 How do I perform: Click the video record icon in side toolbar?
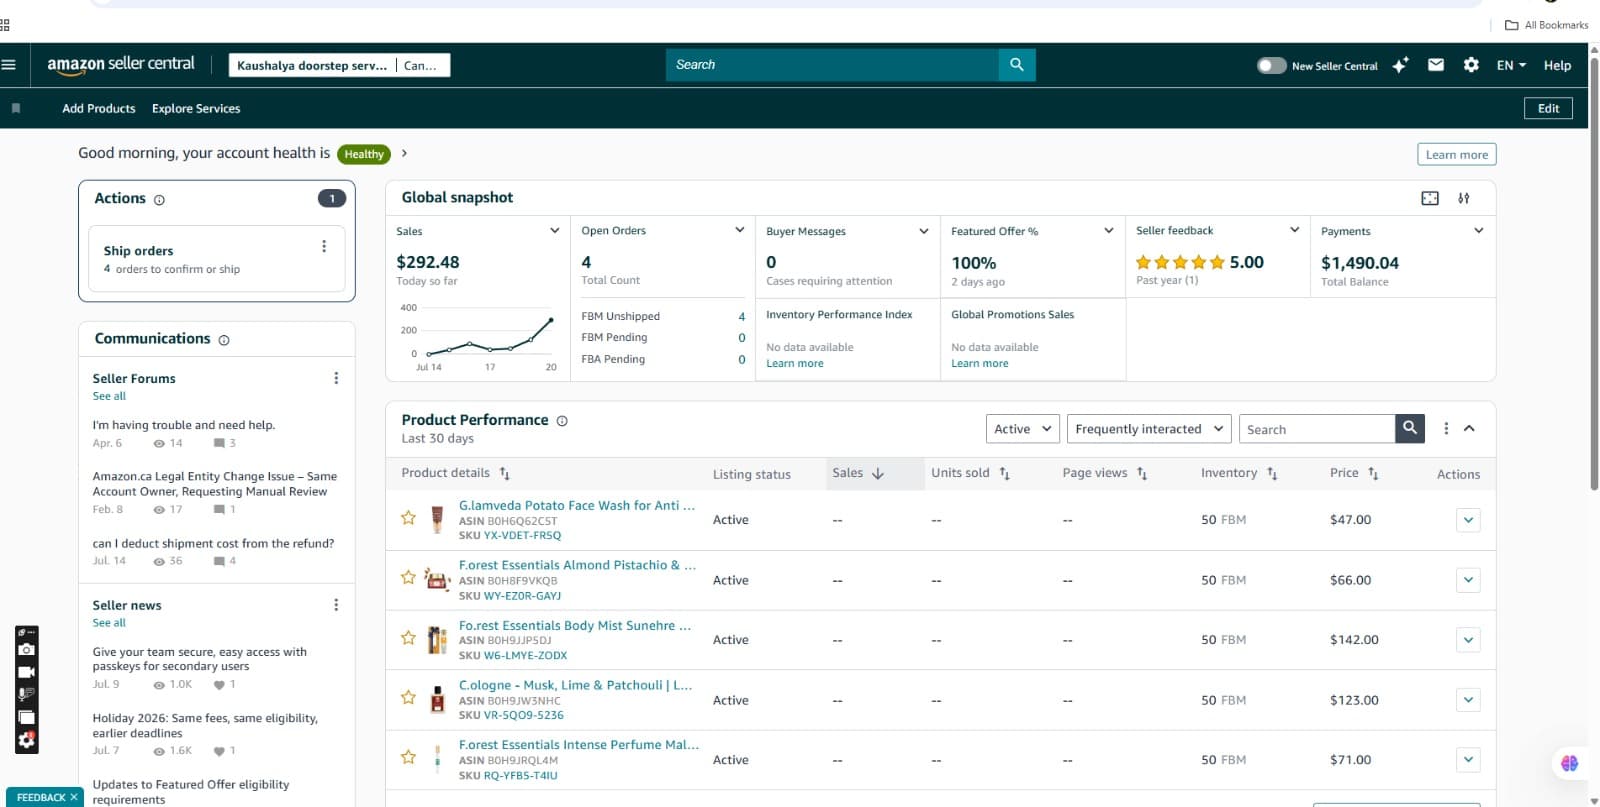26,672
